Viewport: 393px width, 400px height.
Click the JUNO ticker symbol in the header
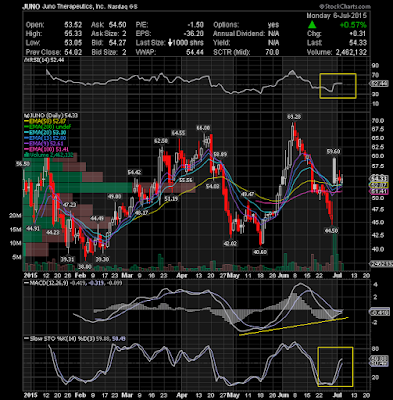point(31,6)
